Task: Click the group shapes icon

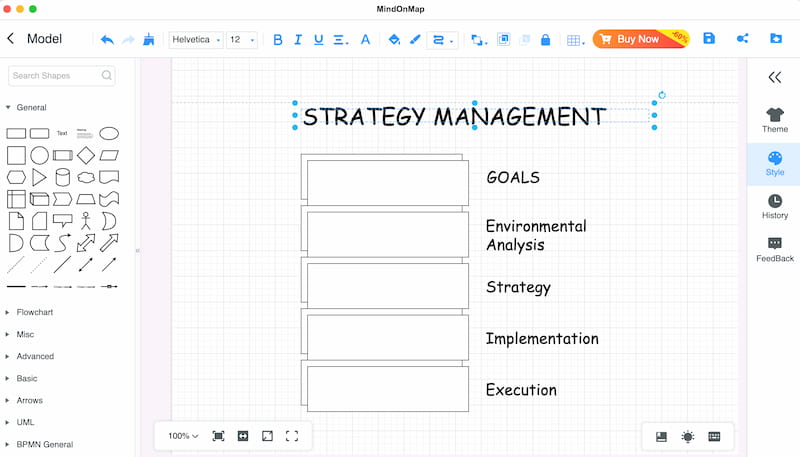Action: [504, 39]
